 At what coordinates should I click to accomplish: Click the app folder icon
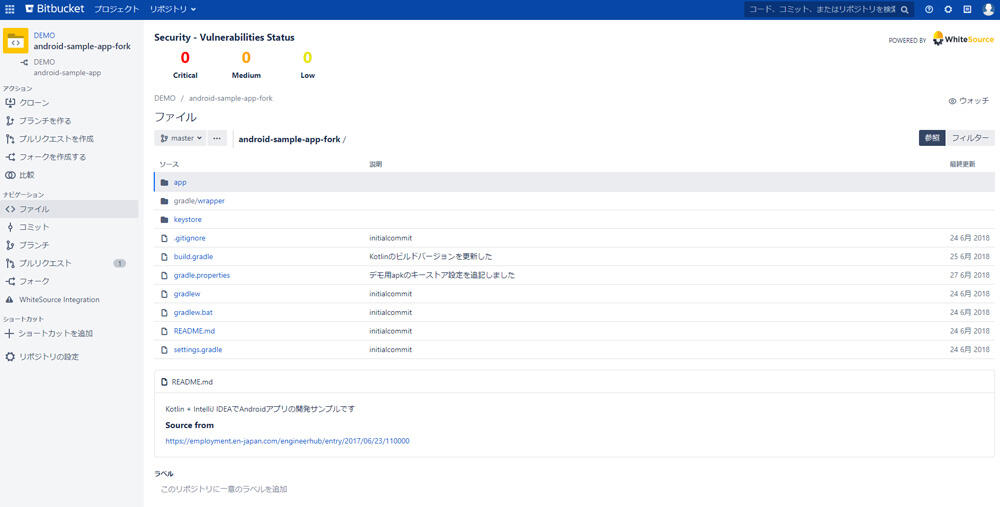click(165, 182)
